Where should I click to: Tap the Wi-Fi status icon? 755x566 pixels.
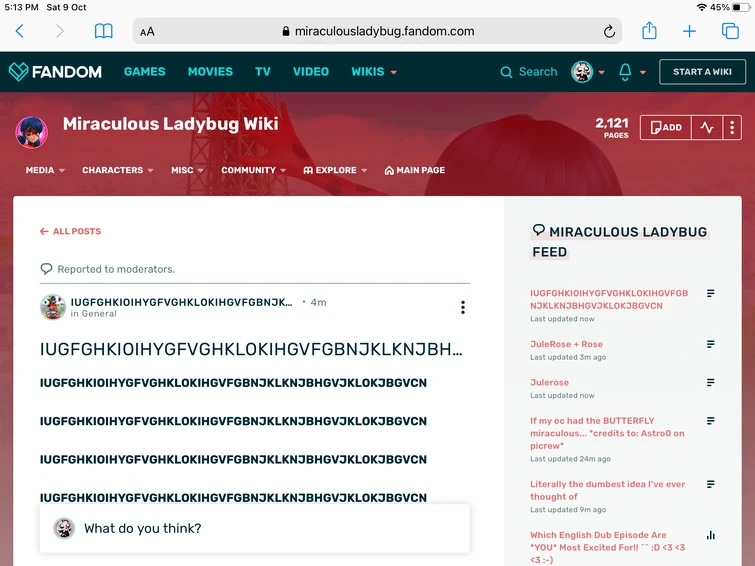[702, 7]
